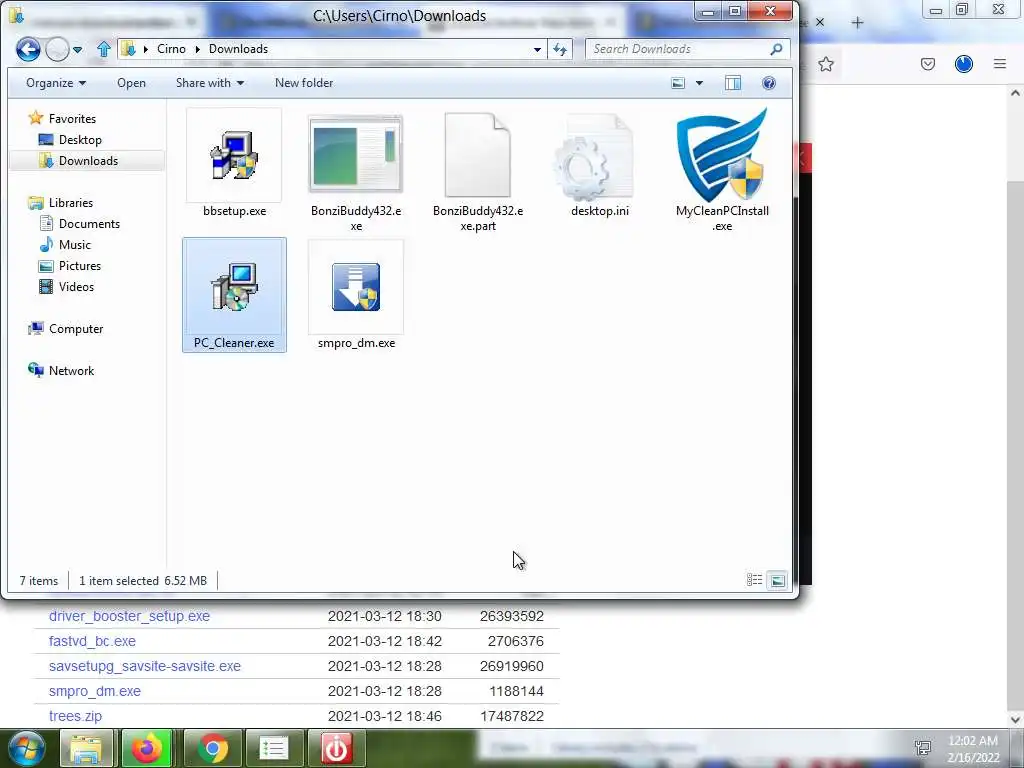Open Firefox hamburger menu
Viewport: 1024px width, 768px height.
(x=1000, y=64)
